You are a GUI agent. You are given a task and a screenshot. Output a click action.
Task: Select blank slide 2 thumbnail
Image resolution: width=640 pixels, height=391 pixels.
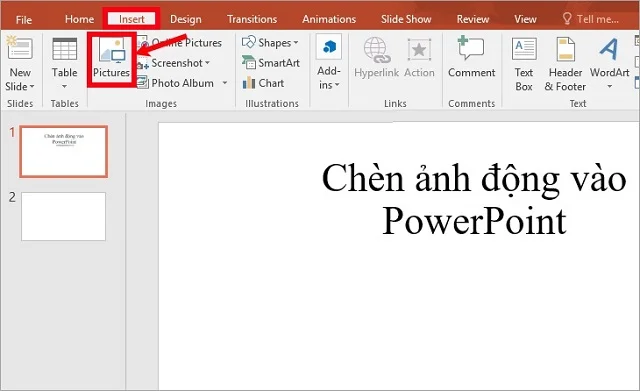(x=63, y=216)
